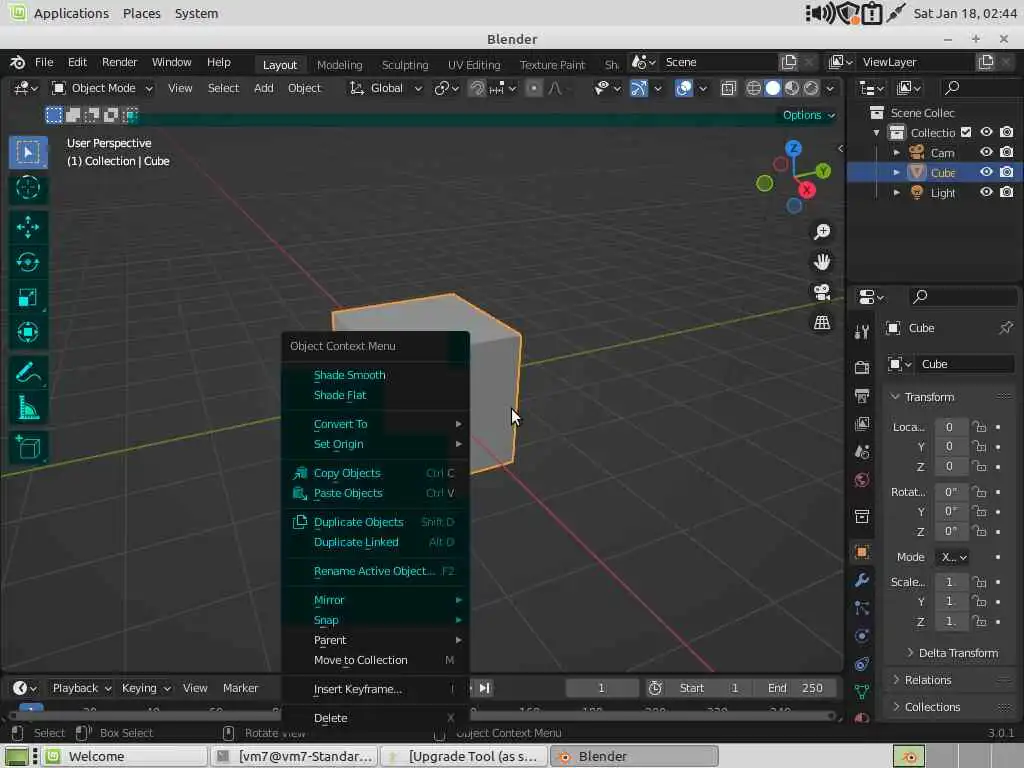Click Set Origin in context menu
This screenshot has height=768, width=1024.
[376, 444]
